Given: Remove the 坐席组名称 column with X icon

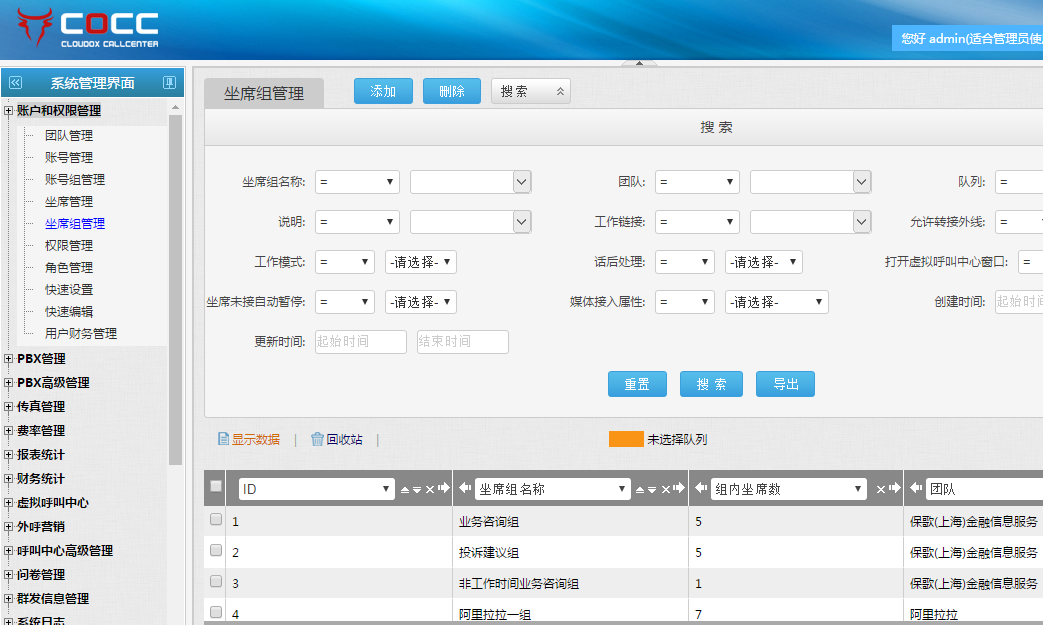Looking at the screenshot, I should point(666,489).
